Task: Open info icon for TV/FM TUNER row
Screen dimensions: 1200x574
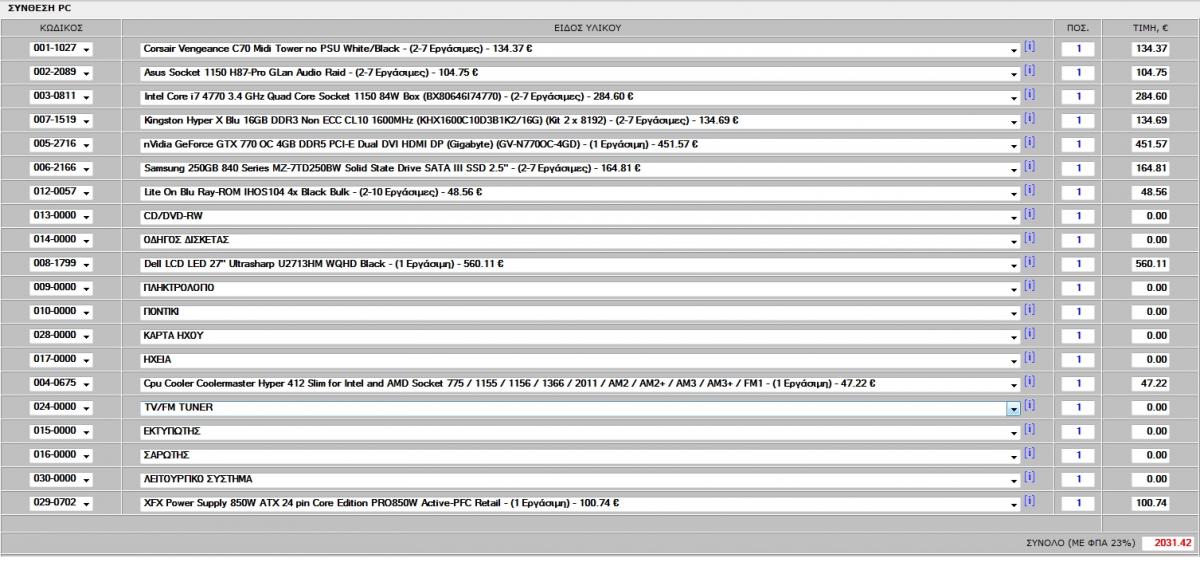Action: (x=1030, y=407)
